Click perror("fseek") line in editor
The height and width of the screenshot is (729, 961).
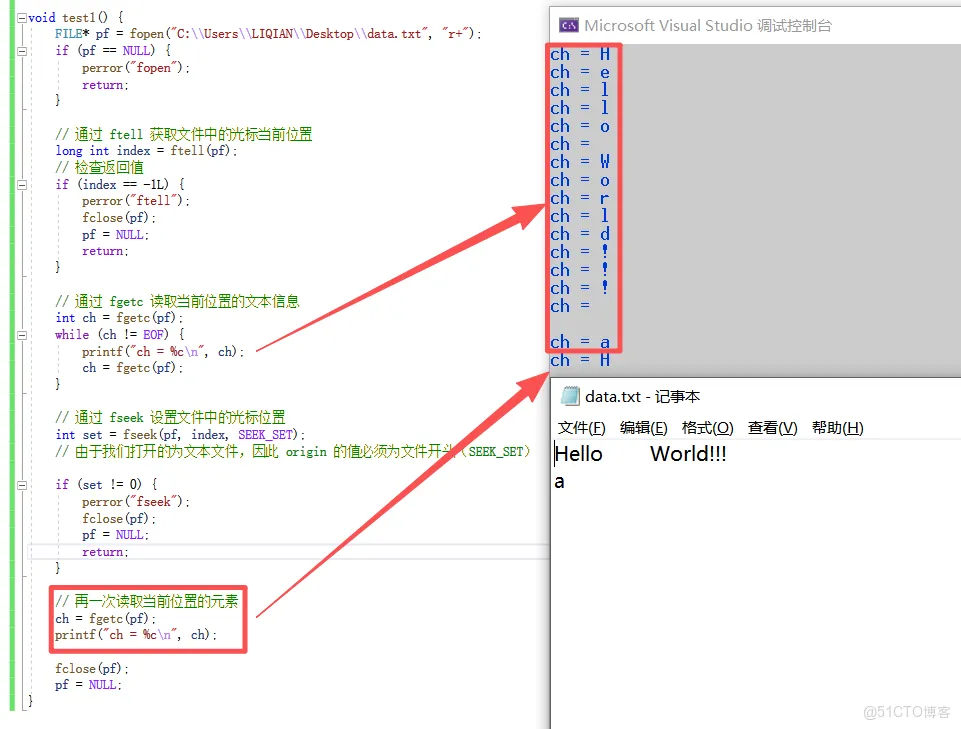coord(136,502)
